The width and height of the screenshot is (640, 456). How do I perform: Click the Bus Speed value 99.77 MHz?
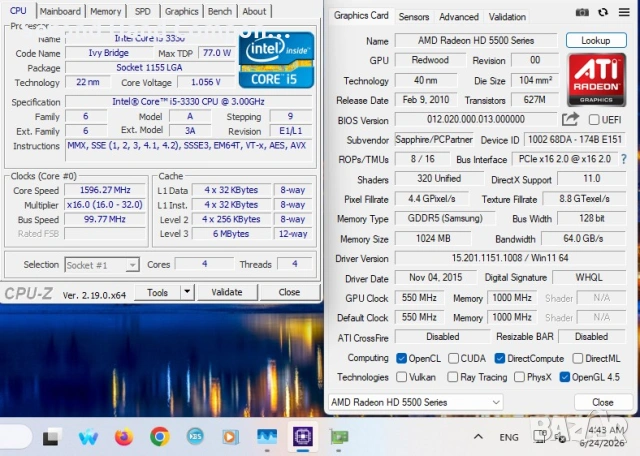pyautogui.click(x=105, y=219)
